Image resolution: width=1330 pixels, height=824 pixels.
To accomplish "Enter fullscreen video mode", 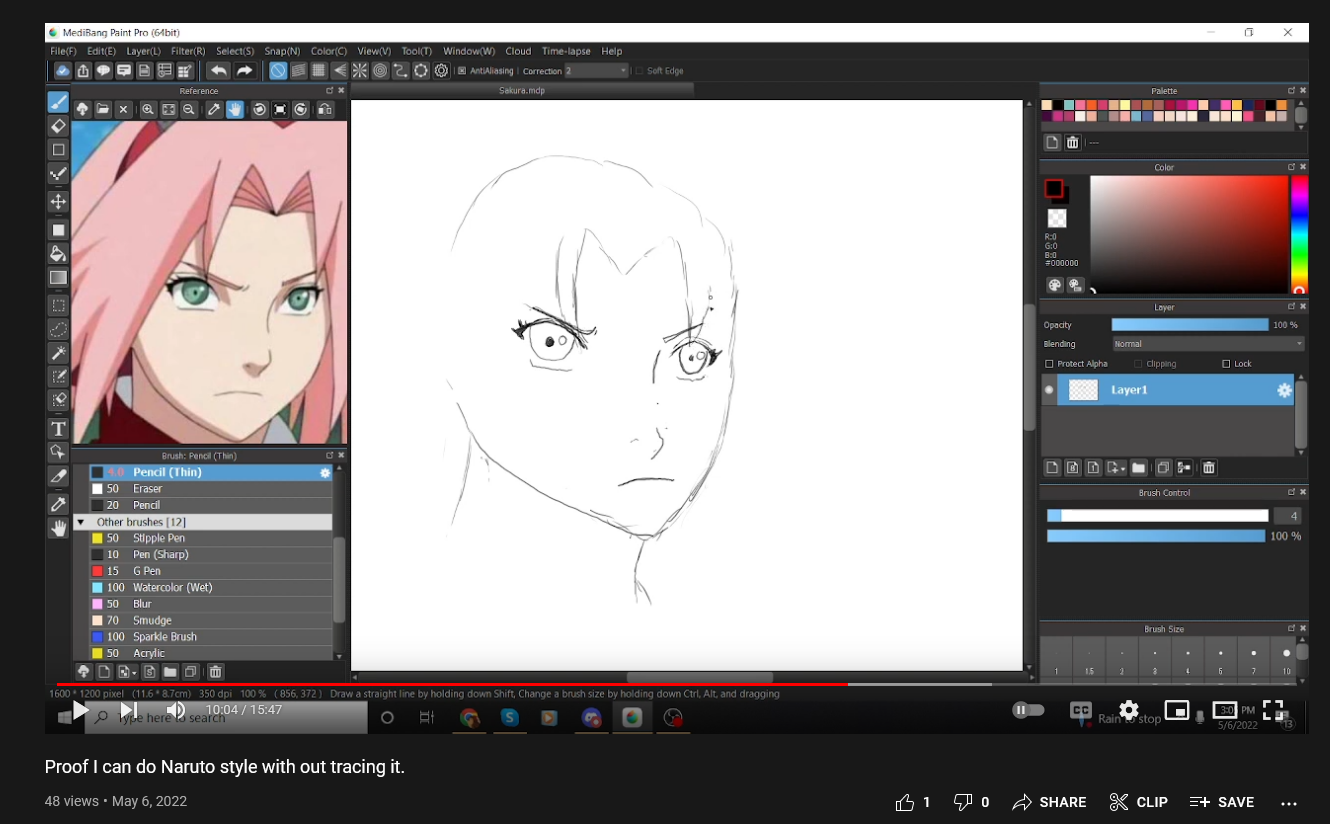I will click(x=1272, y=710).
